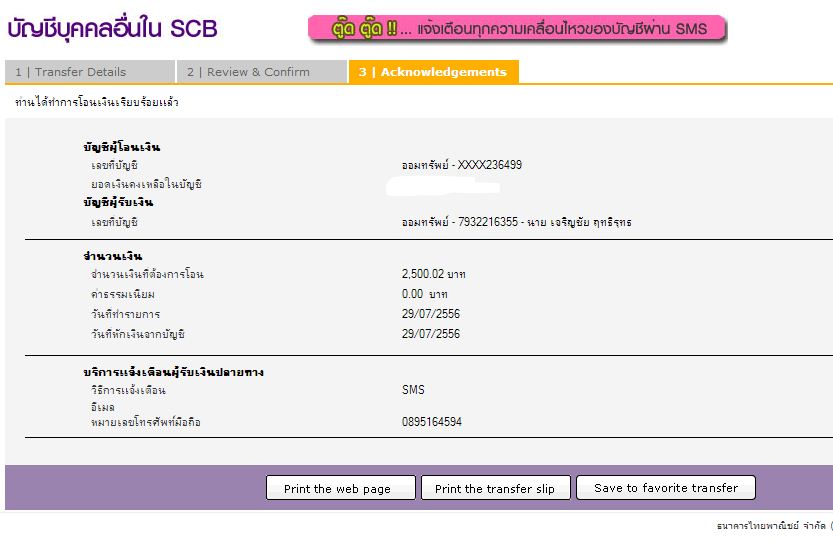Select sender account text XXXX236499

coord(490,165)
